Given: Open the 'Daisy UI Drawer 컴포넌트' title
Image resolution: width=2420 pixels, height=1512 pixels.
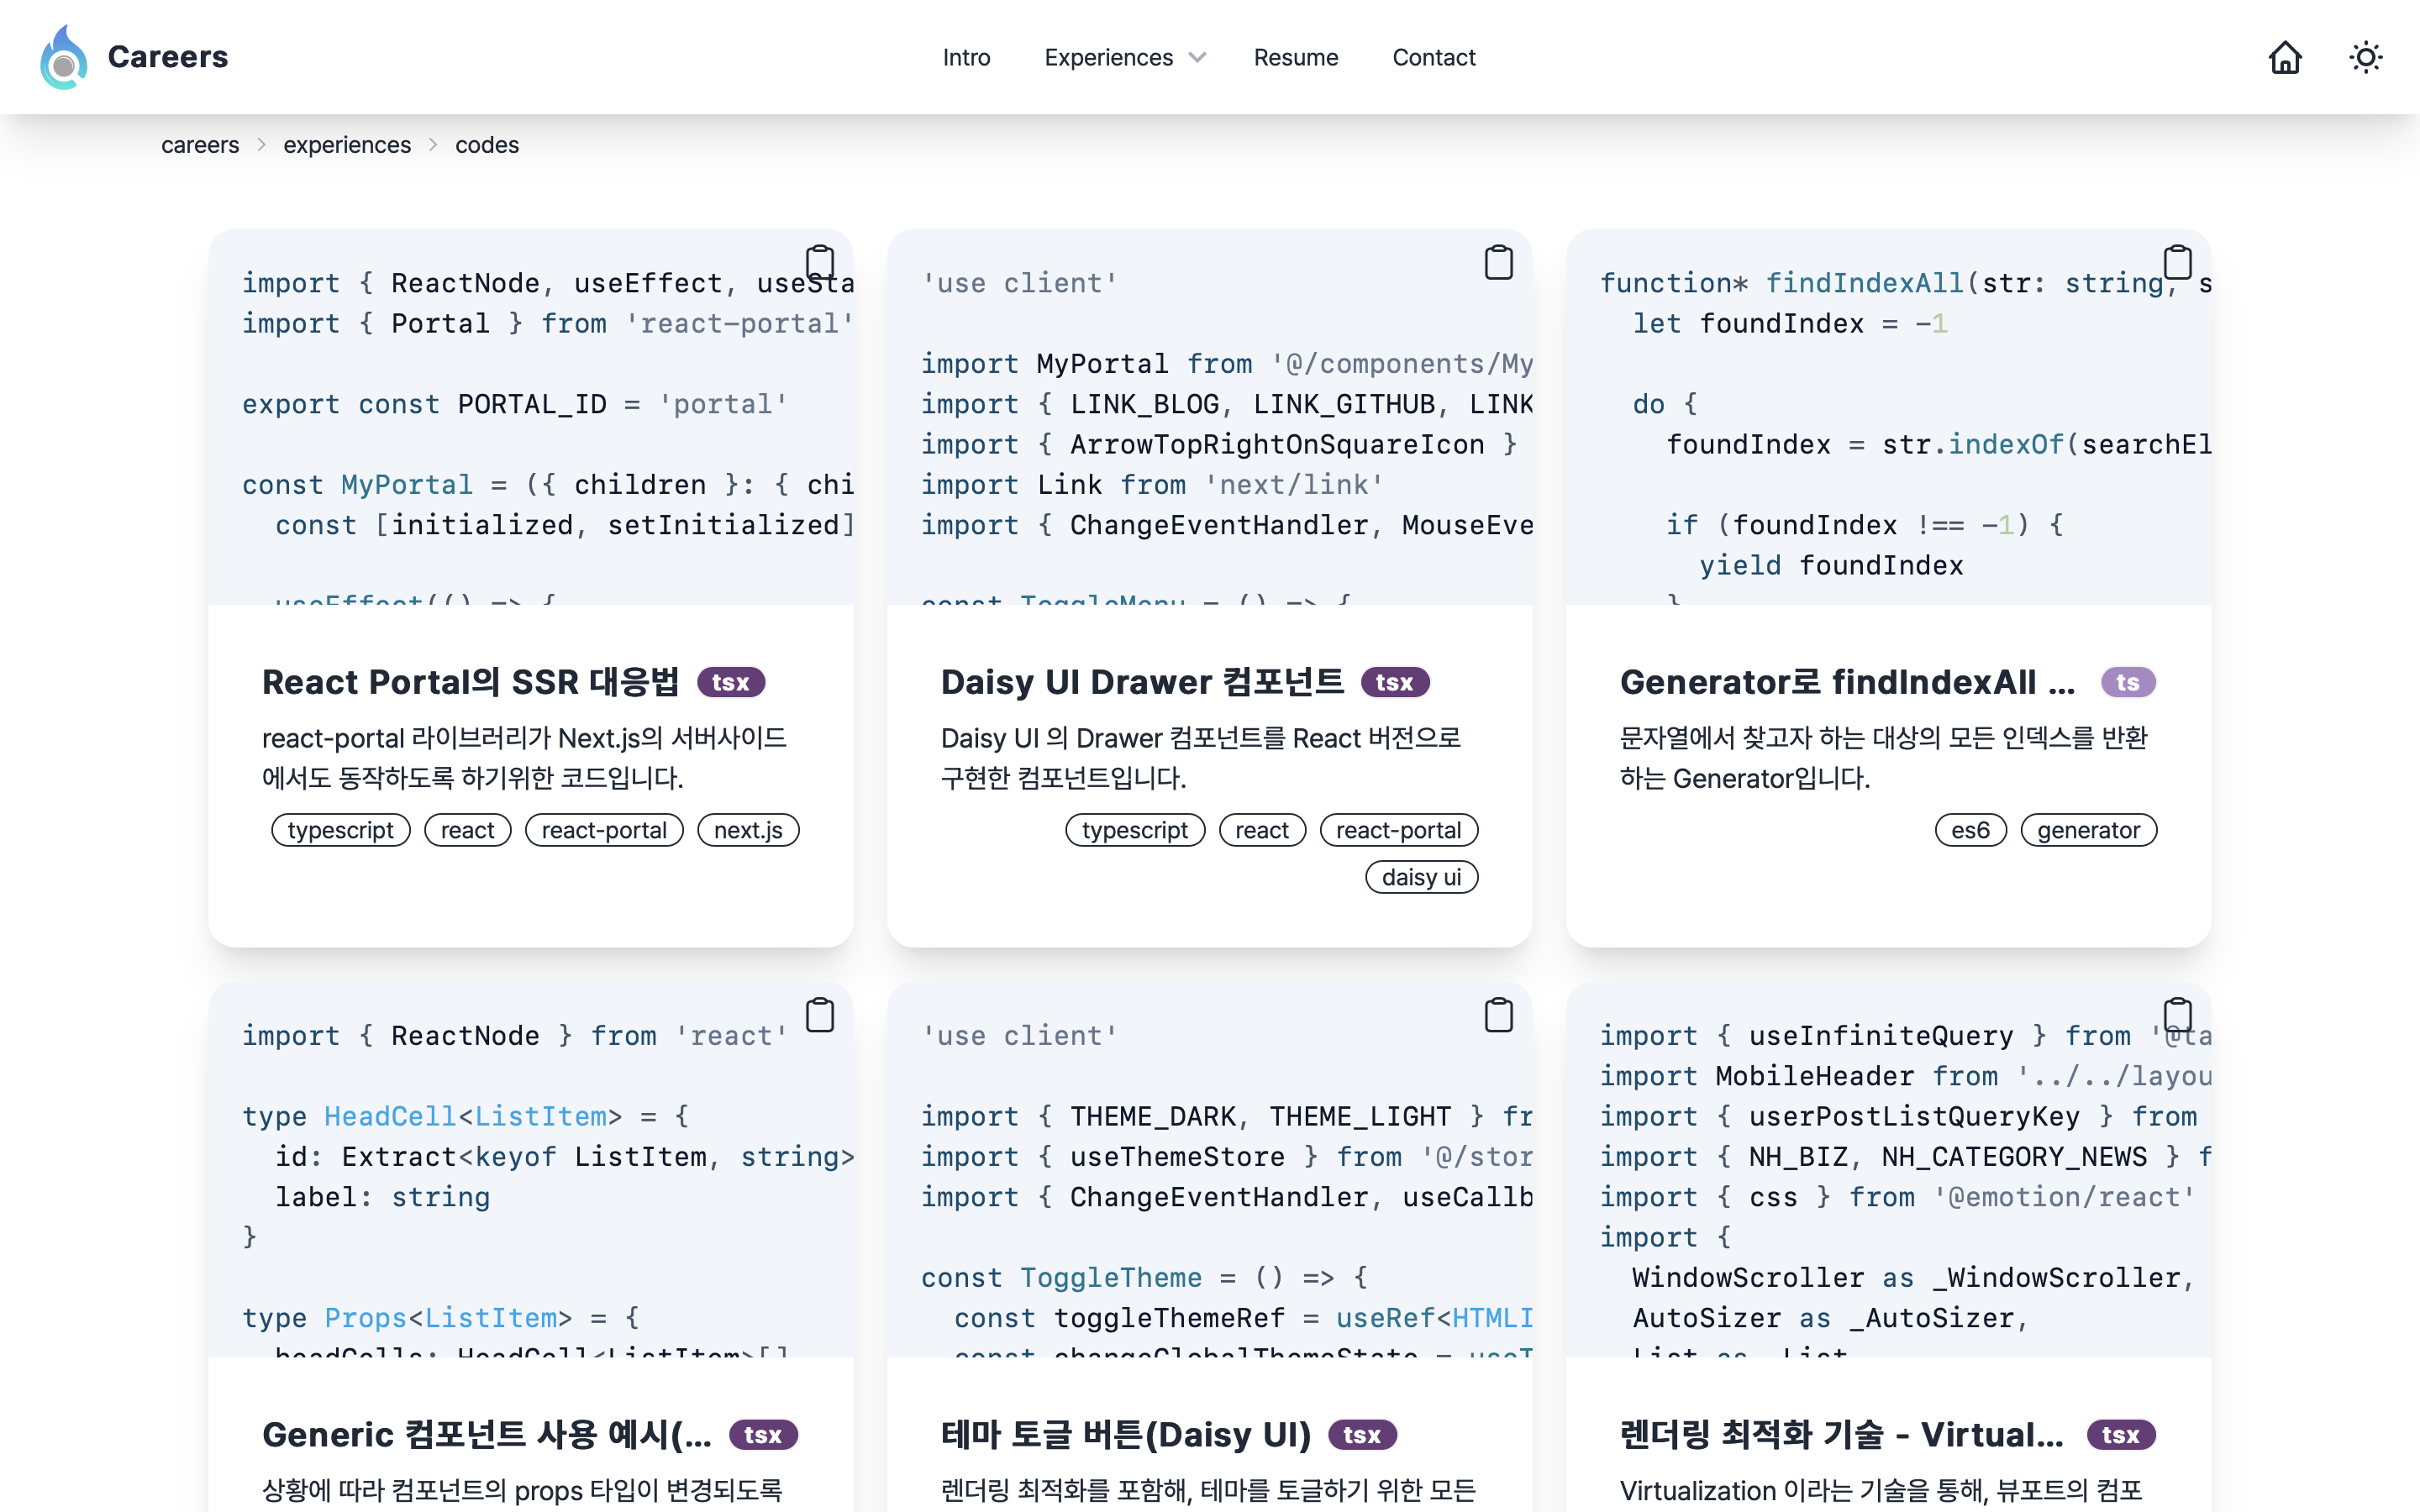Looking at the screenshot, I should pyautogui.click(x=1142, y=682).
